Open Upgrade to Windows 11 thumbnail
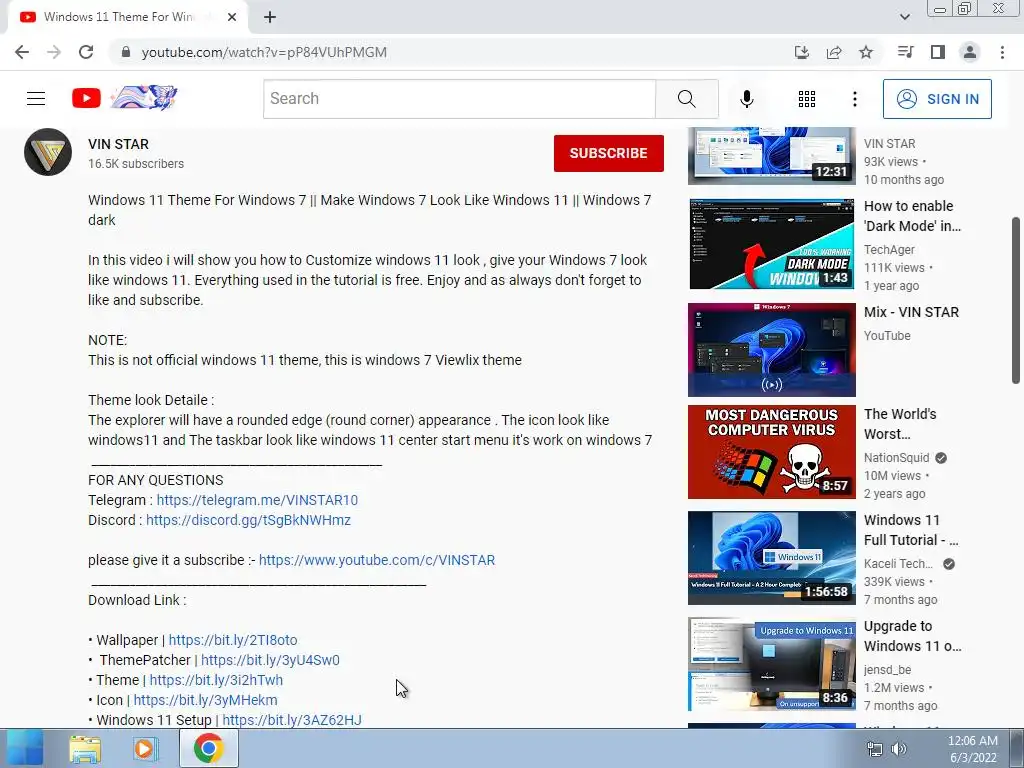1024x768 pixels. coord(771,664)
